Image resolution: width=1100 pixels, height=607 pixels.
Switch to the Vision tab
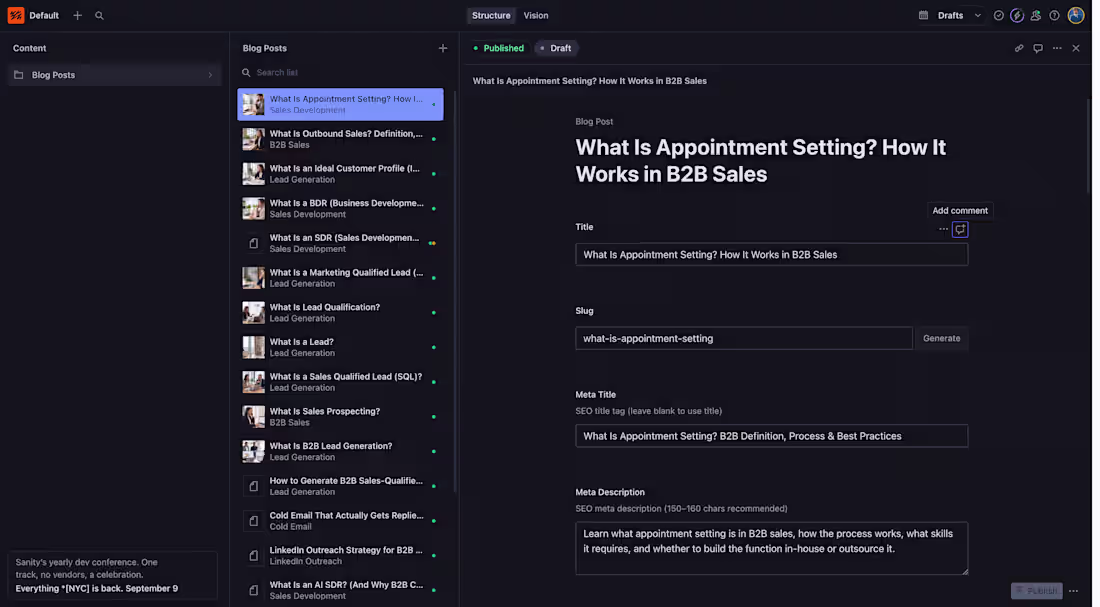tap(536, 15)
